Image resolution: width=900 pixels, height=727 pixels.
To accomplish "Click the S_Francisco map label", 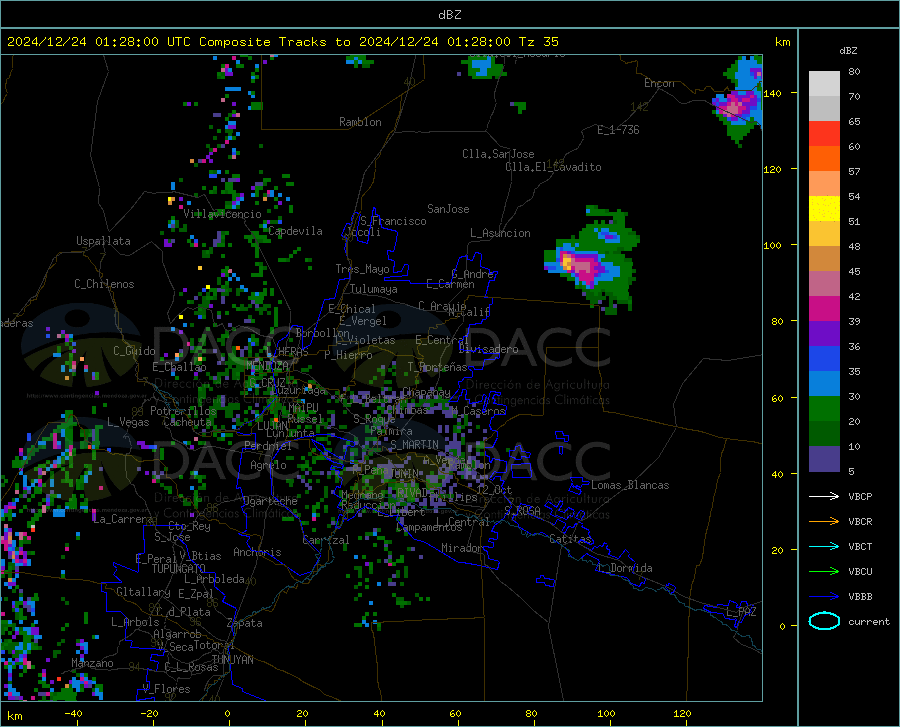I will [x=393, y=221].
